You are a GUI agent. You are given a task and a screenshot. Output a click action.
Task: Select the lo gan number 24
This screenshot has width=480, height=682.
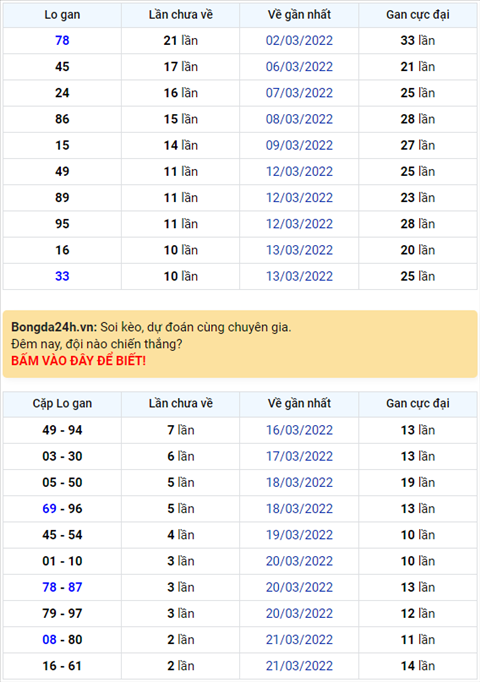[62, 93]
